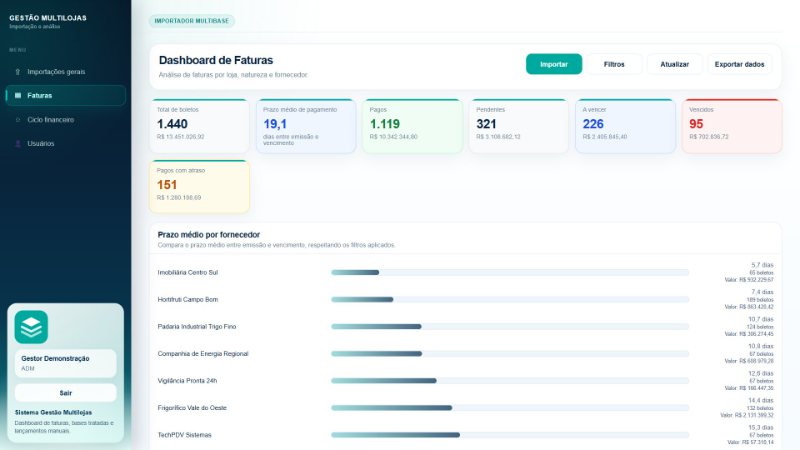Select the Vencidos card showing 95
This screenshot has width=800, height=450.
(732, 126)
